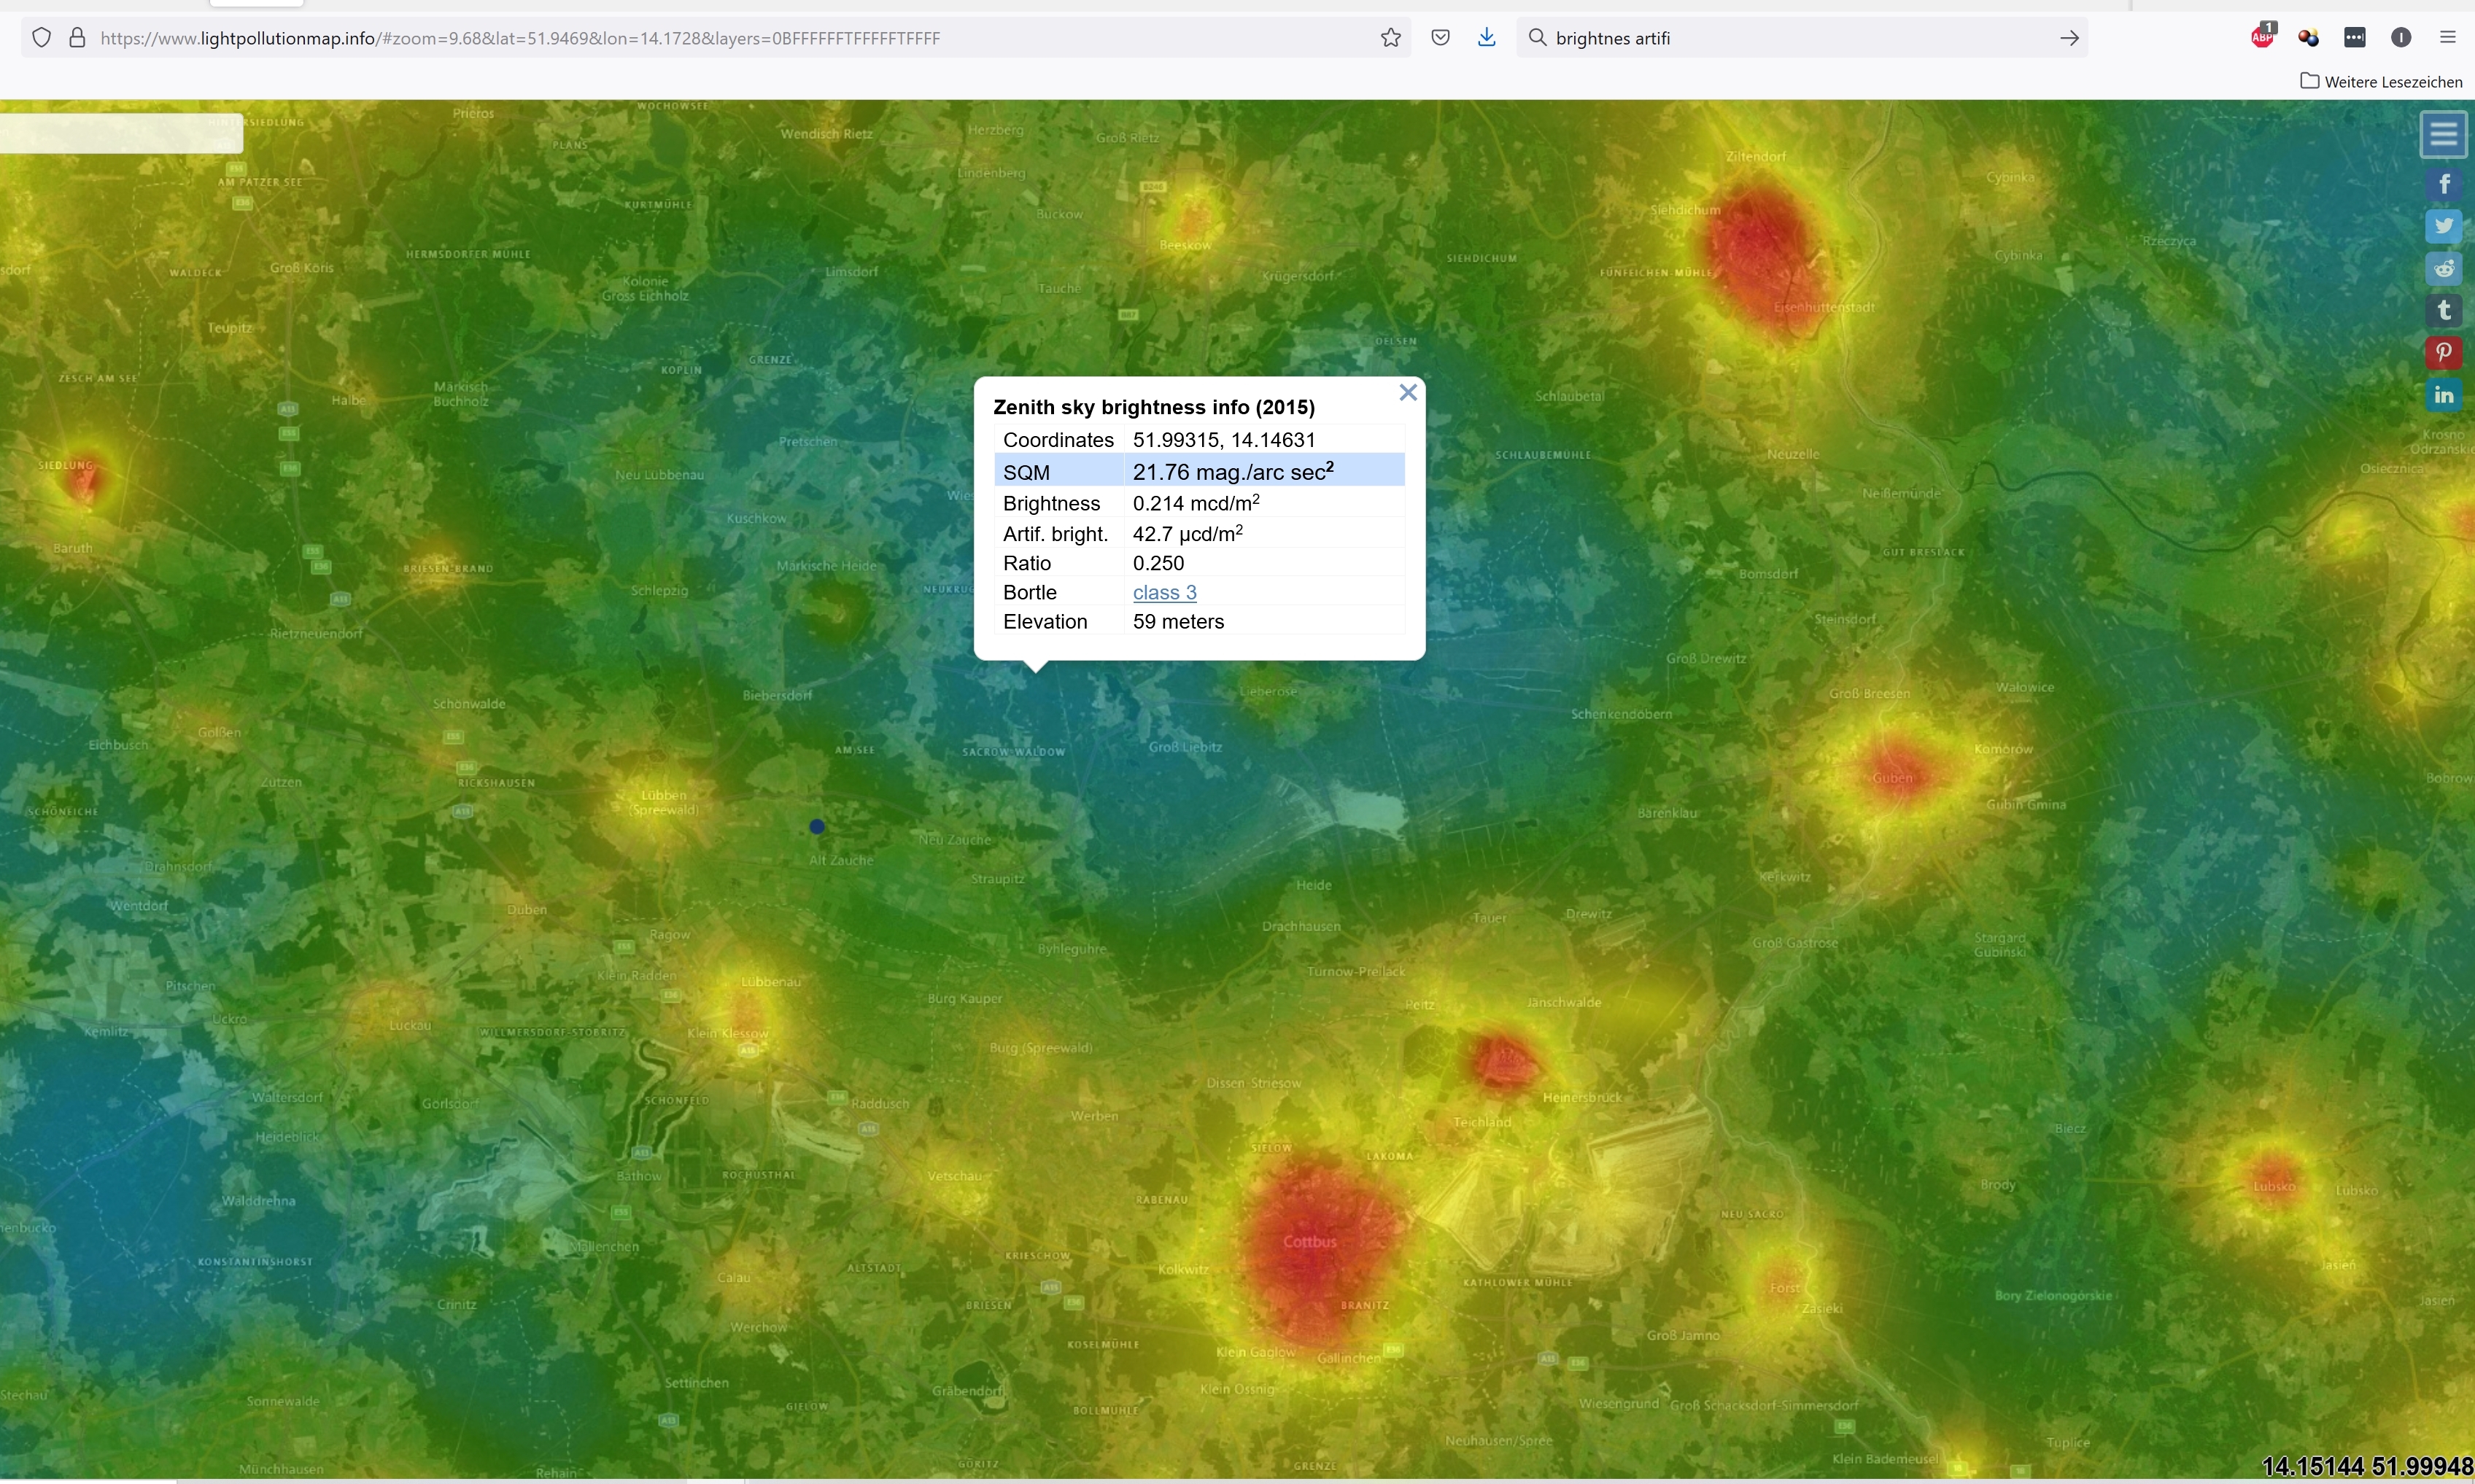2475x1484 pixels.
Task: Click the blue location marker near Alt Zauche
Action: 817,826
